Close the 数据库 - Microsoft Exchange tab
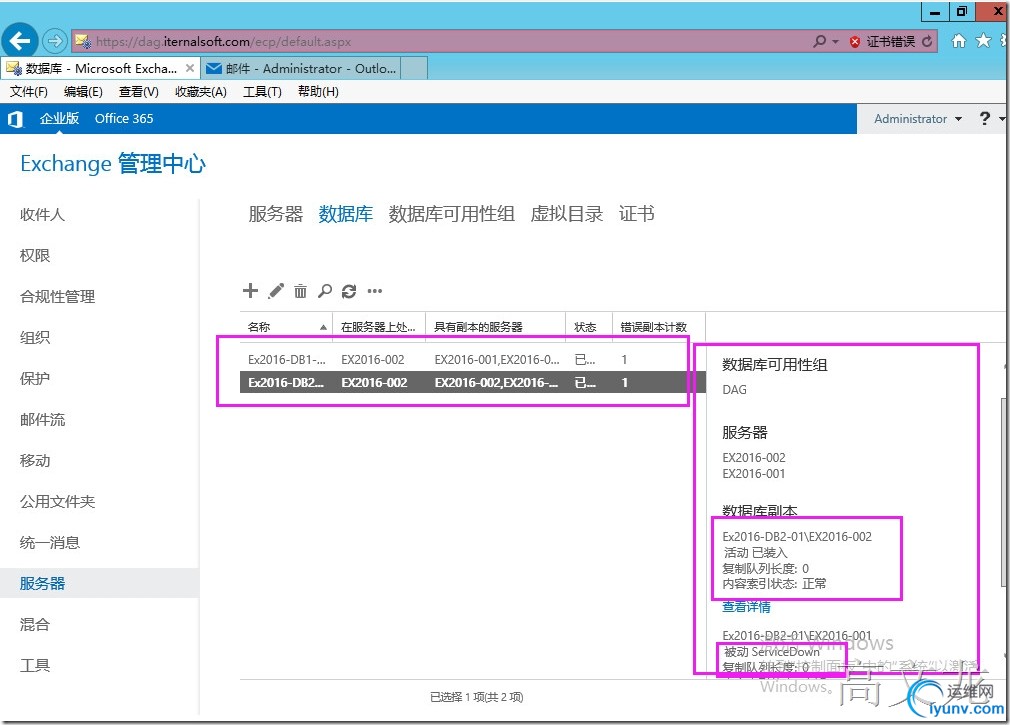The image size is (1010, 725). click(x=189, y=68)
